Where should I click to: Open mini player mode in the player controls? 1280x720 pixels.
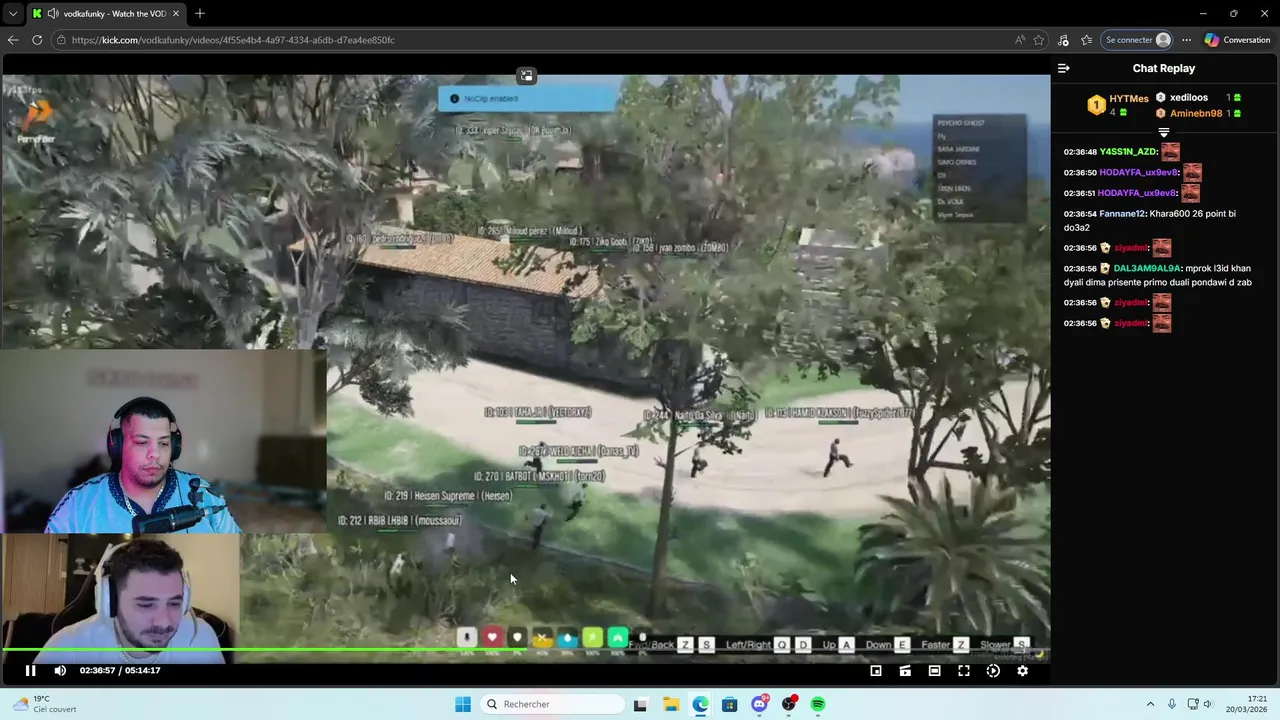pyautogui.click(x=876, y=671)
